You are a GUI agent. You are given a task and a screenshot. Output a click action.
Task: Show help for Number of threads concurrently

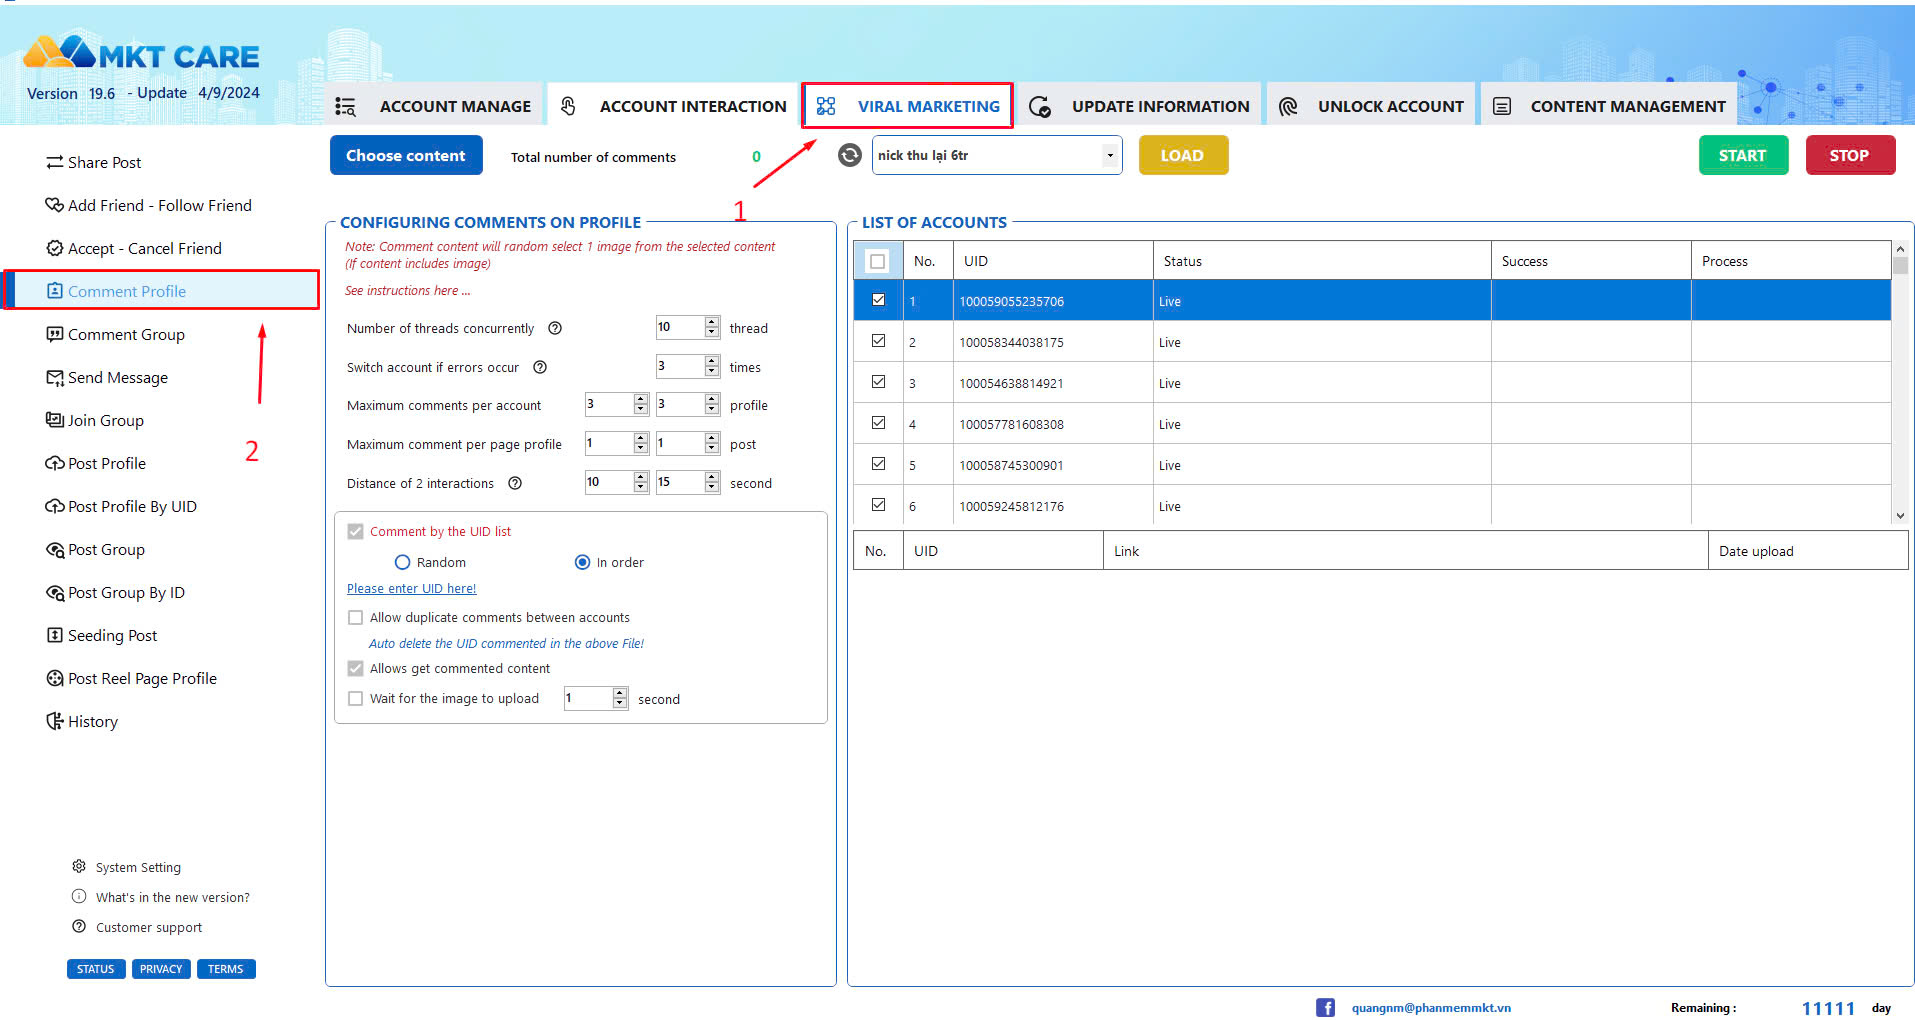click(555, 328)
